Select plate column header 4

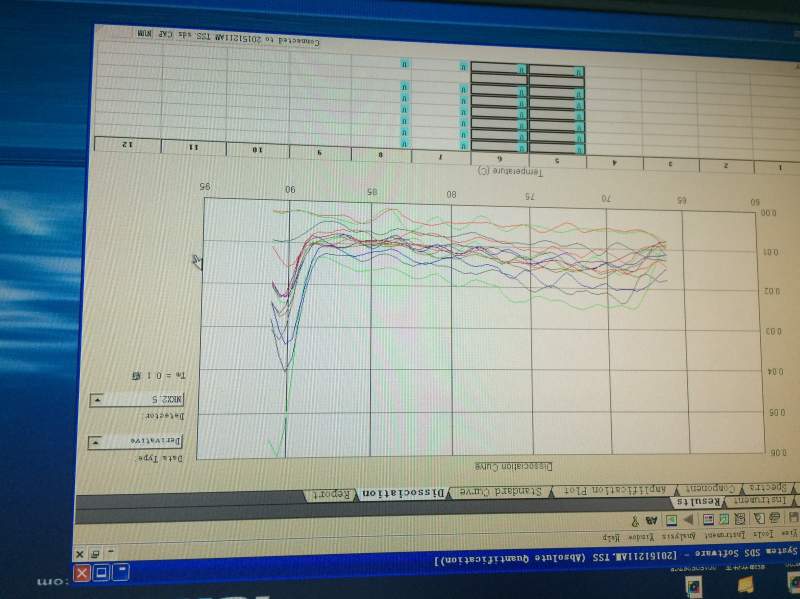pyautogui.click(x=615, y=162)
